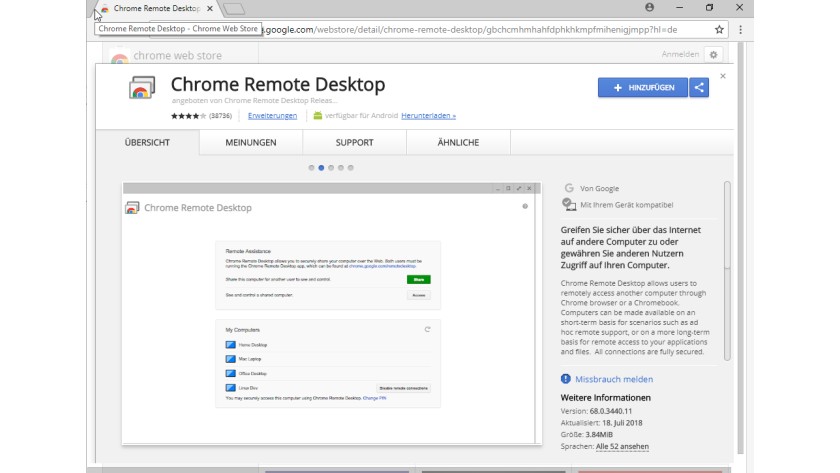Screen dimensions: 840x473
Task: Click the Version 68.0.3440.11 text
Action: [x=596, y=411]
